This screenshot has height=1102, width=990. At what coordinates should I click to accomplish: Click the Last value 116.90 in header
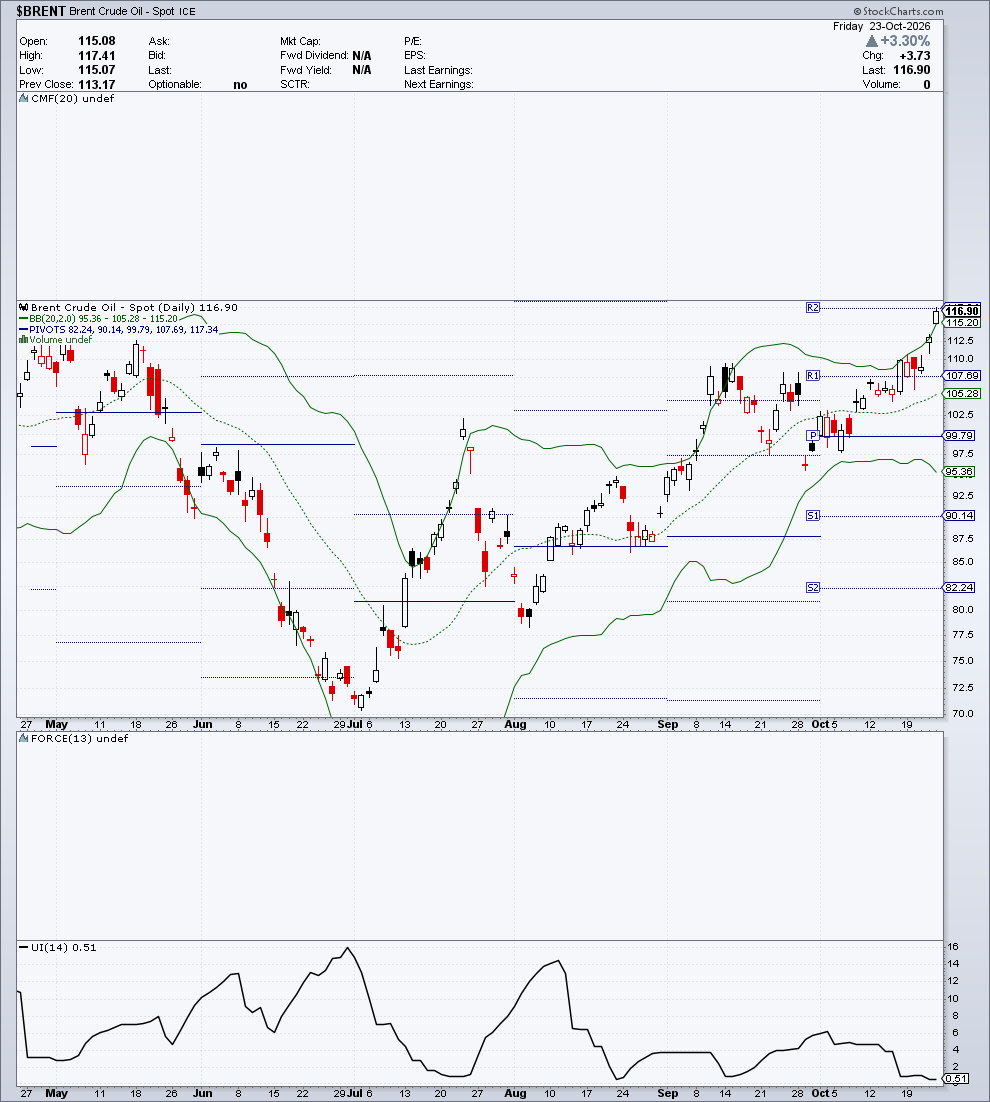[x=912, y=70]
